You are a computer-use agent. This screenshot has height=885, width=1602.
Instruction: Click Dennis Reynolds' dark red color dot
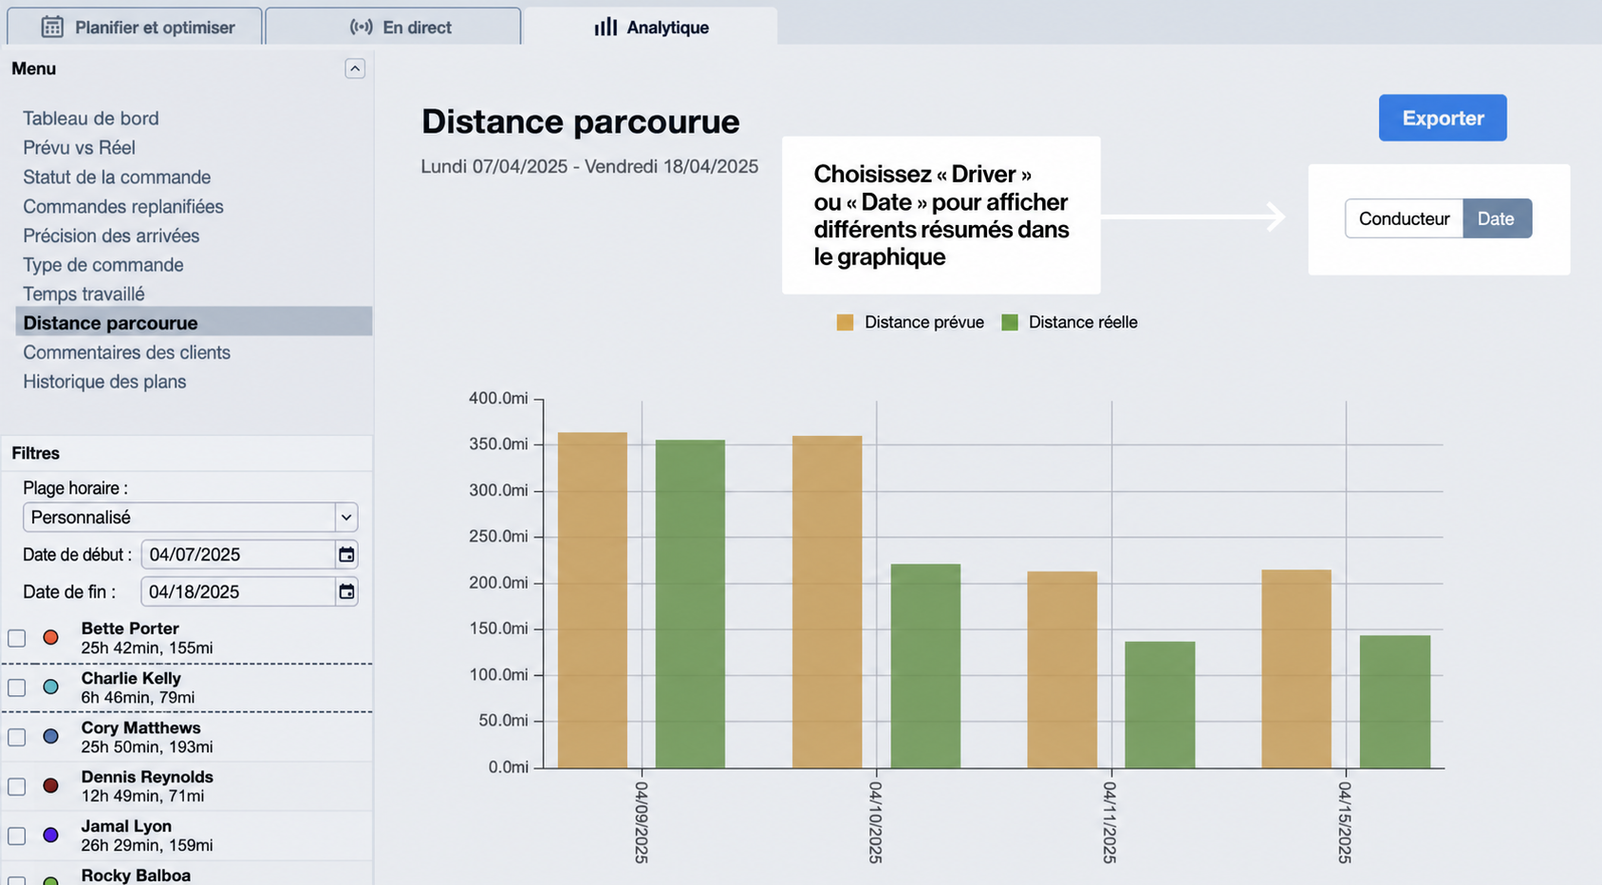(51, 786)
